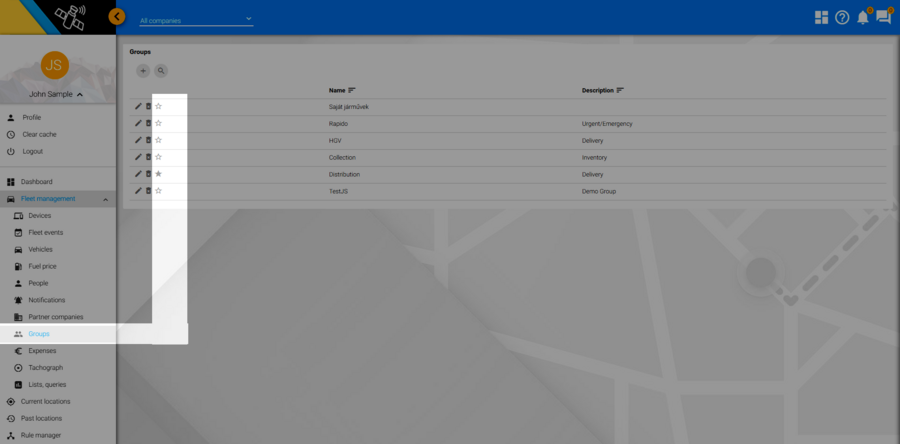Star the TestJS group as favorite
The image size is (900, 444).
pyautogui.click(x=158, y=191)
